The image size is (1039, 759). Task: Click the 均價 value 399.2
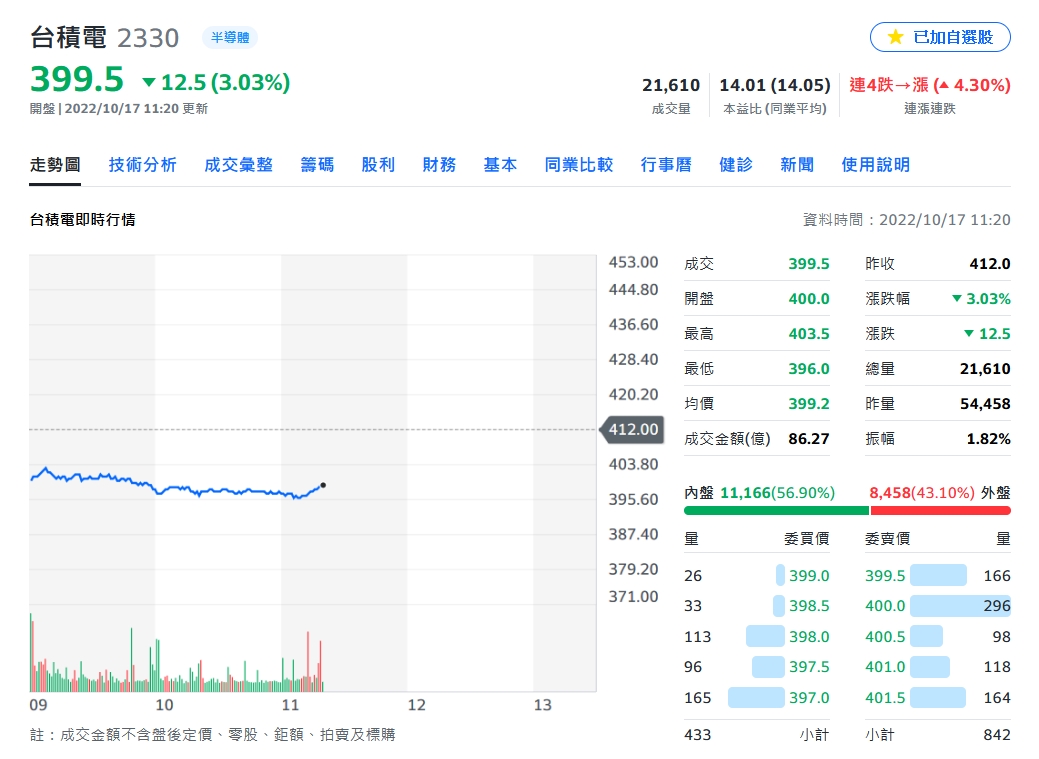(808, 404)
